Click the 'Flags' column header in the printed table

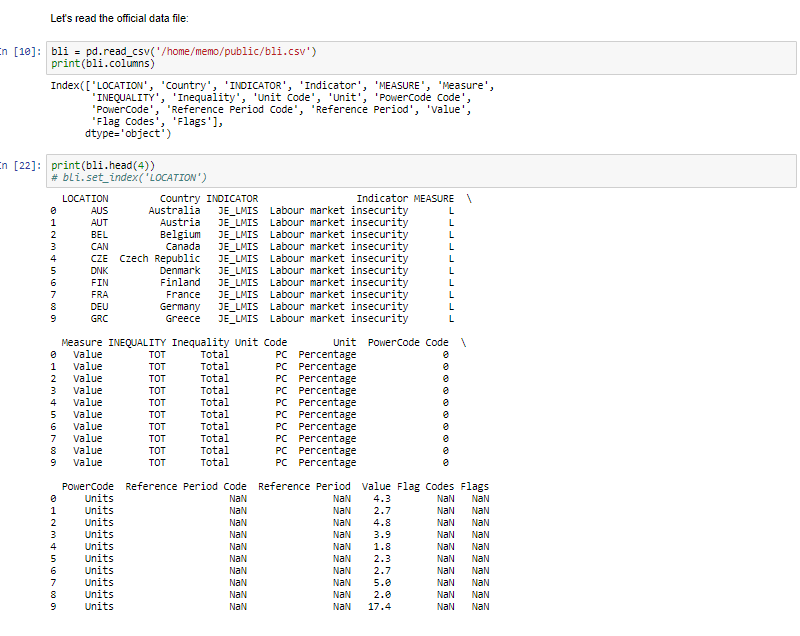pyautogui.click(x=474, y=487)
